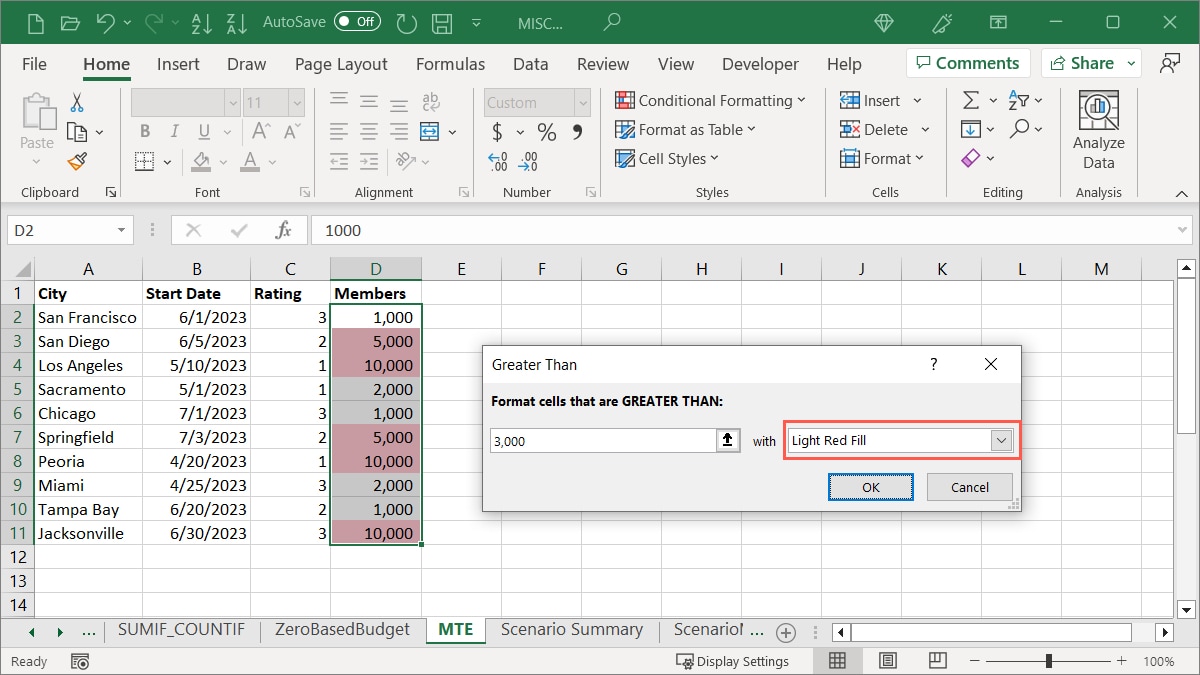
Task: Cancel the Greater Than dialog
Action: [968, 487]
